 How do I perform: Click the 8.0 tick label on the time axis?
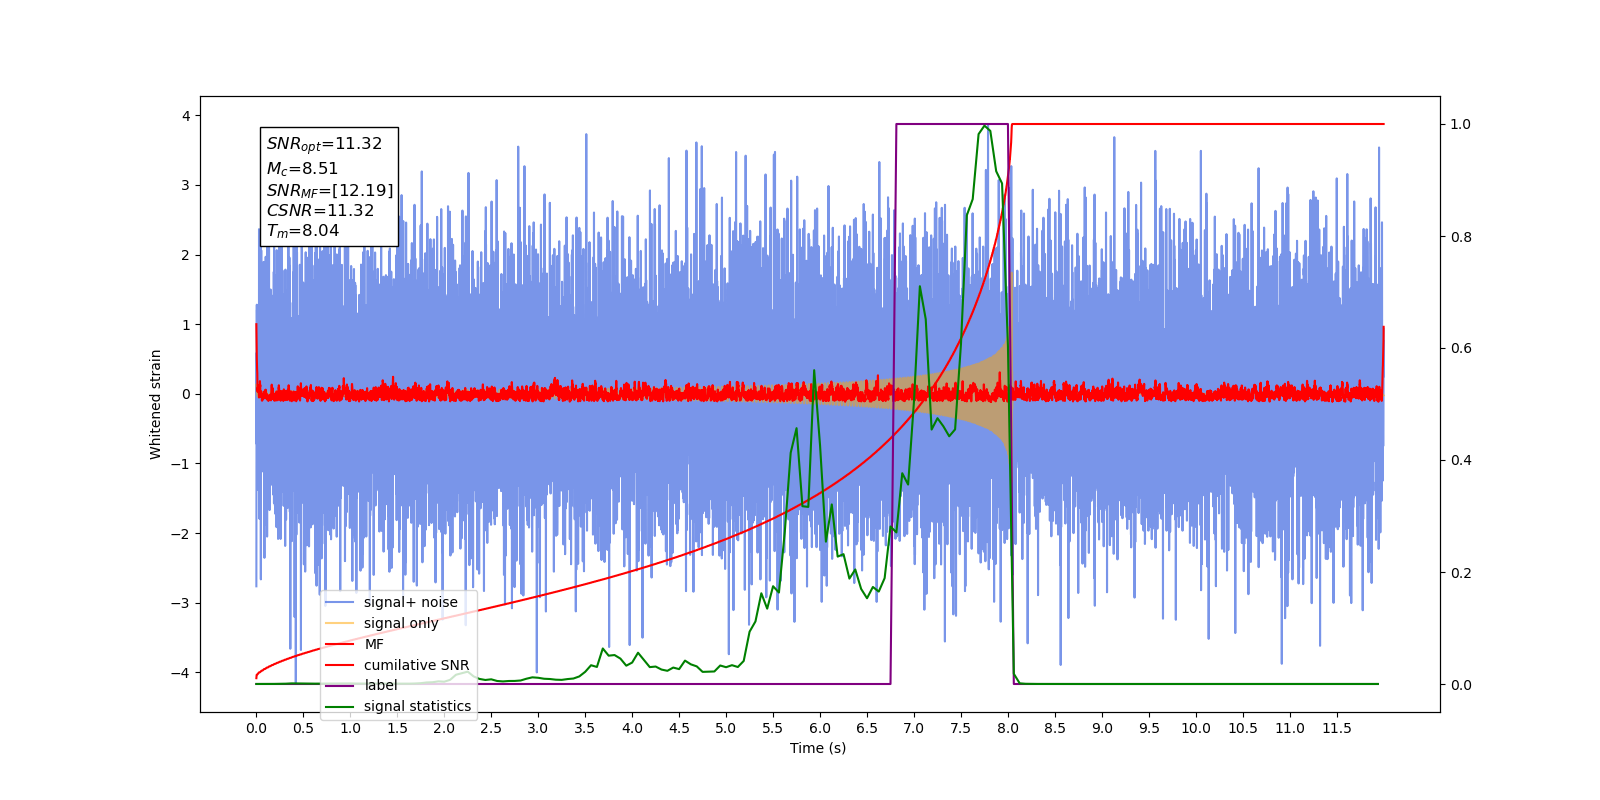point(1008,728)
